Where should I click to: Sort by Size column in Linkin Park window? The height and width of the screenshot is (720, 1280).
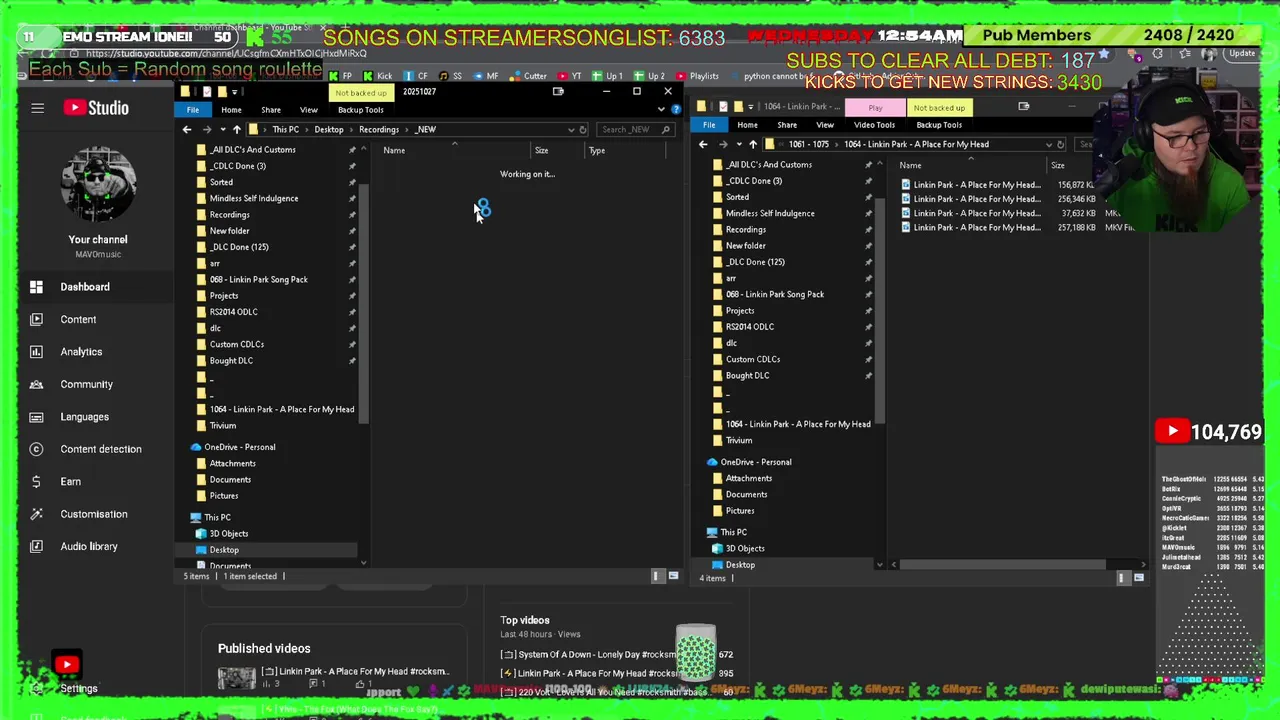1057,165
